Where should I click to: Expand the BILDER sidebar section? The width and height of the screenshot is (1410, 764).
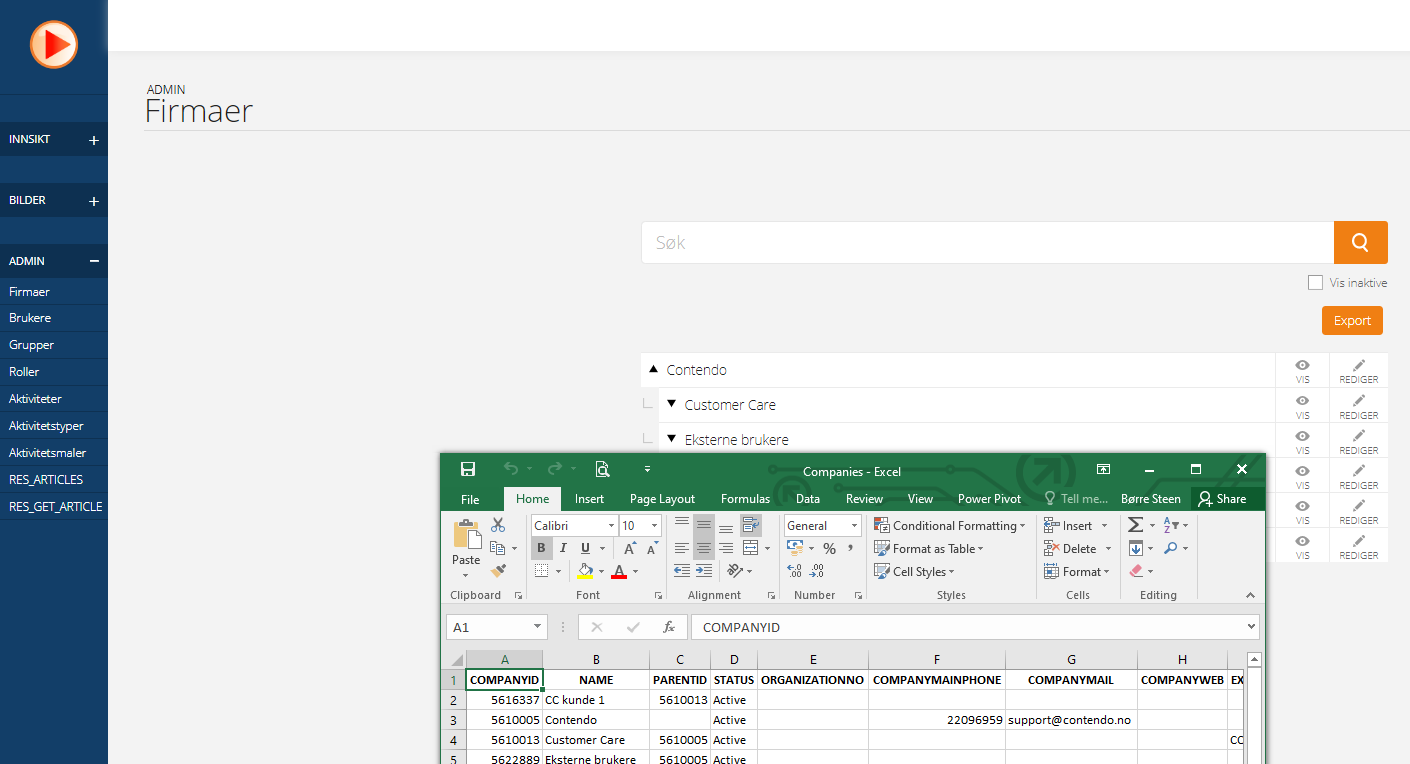tap(94, 201)
